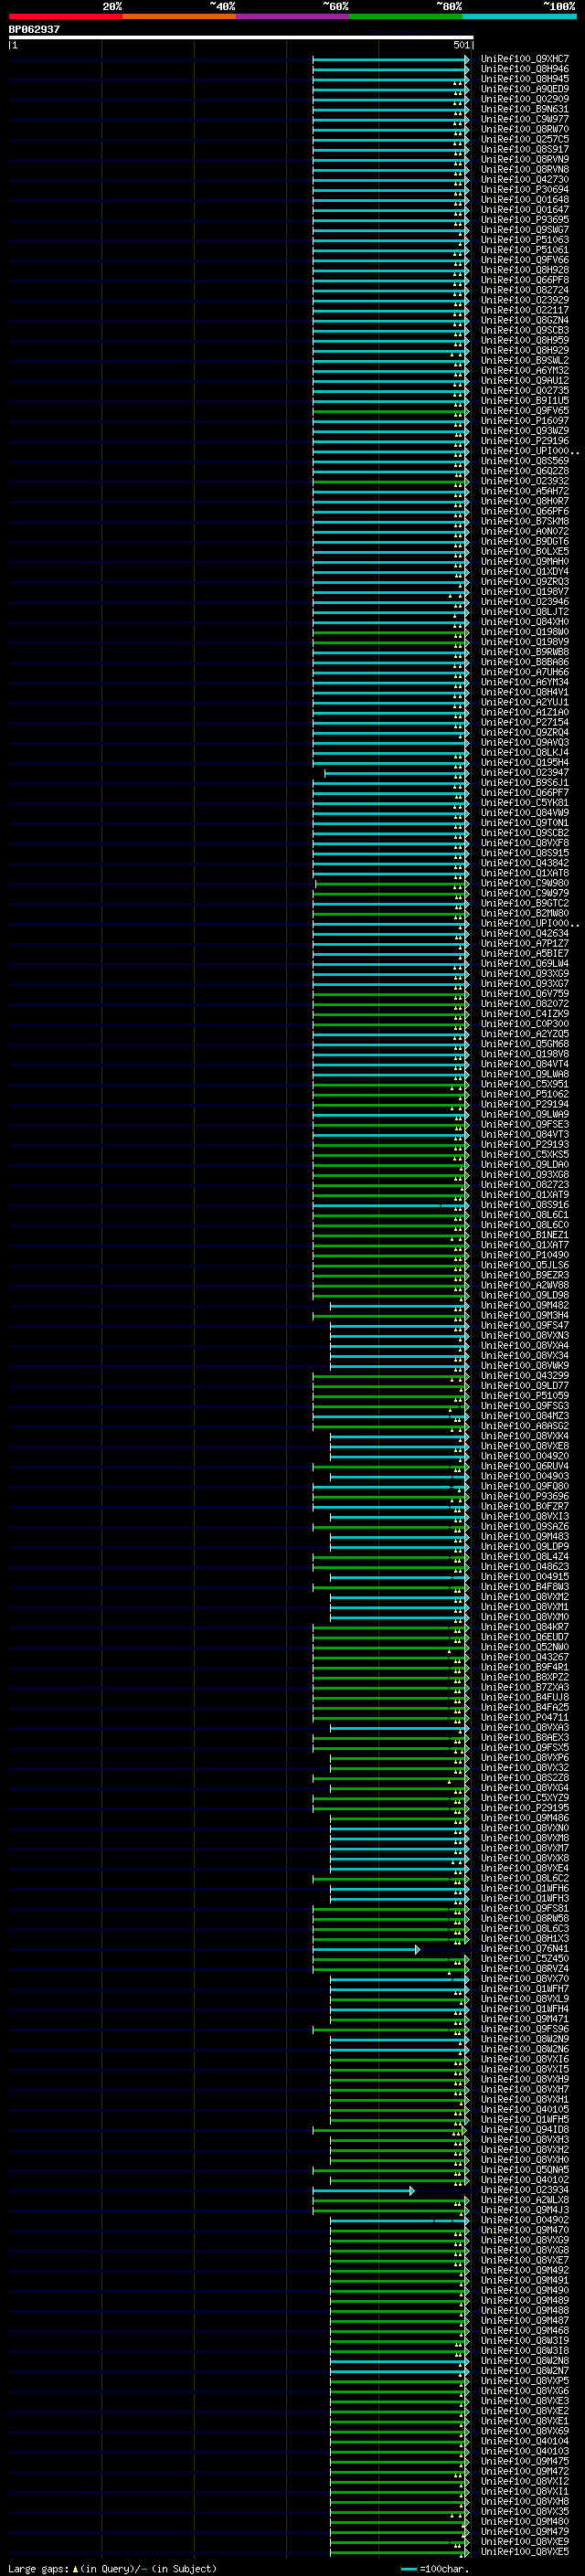Image resolution: width=585 pixels, height=2576 pixels.
Task: Select UniRef100_Q1WFH5 label
Action: point(525,2120)
